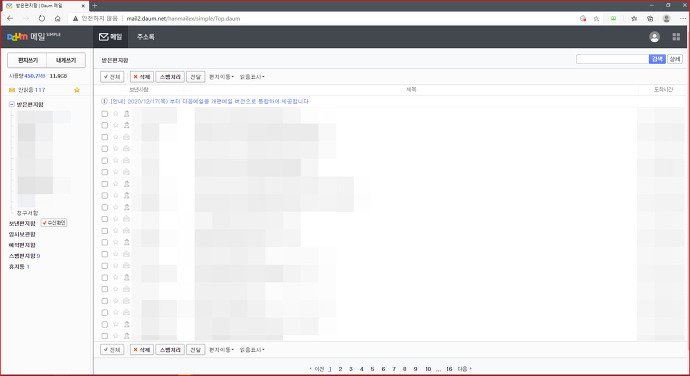Reload the page with the refresh icon
The height and width of the screenshot is (376, 690).
pyautogui.click(x=42, y=18)
